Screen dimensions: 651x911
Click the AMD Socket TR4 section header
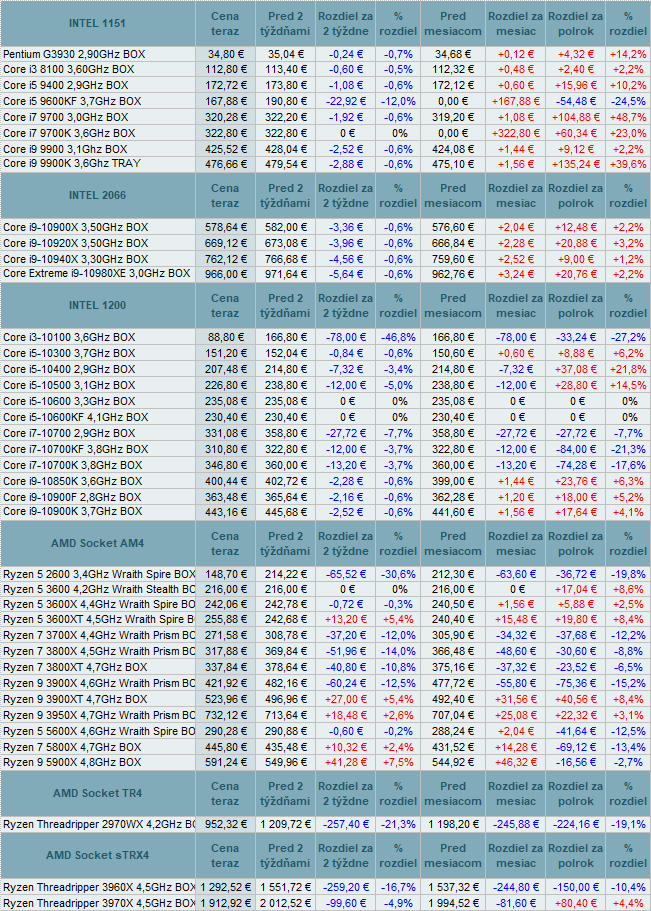tap(97, 794)
